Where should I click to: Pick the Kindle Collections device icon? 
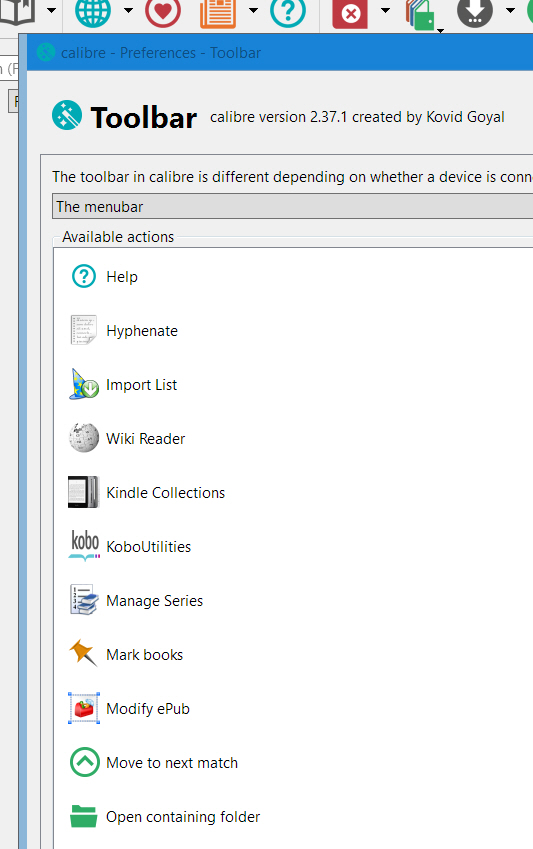[x=84, y=492]
